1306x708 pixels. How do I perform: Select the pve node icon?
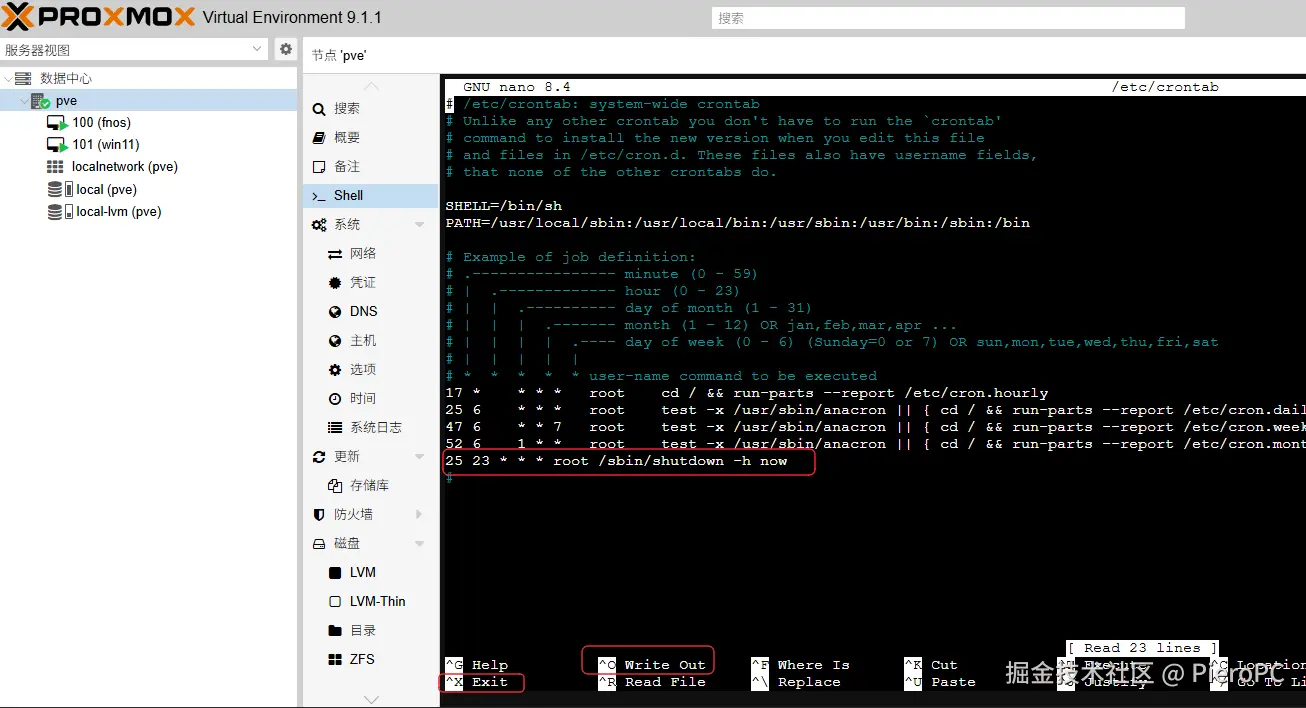coord(40,101)
